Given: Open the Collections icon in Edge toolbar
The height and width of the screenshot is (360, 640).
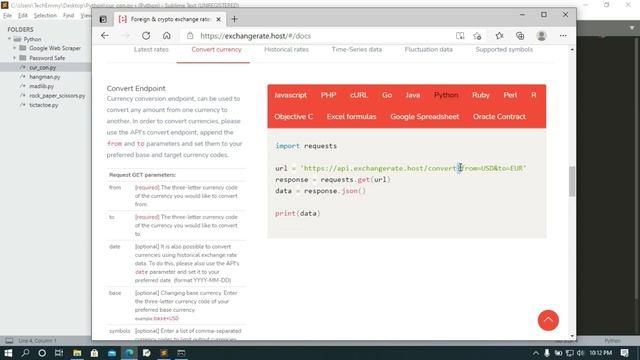Looking at the screenshot, I should point(520,36).
